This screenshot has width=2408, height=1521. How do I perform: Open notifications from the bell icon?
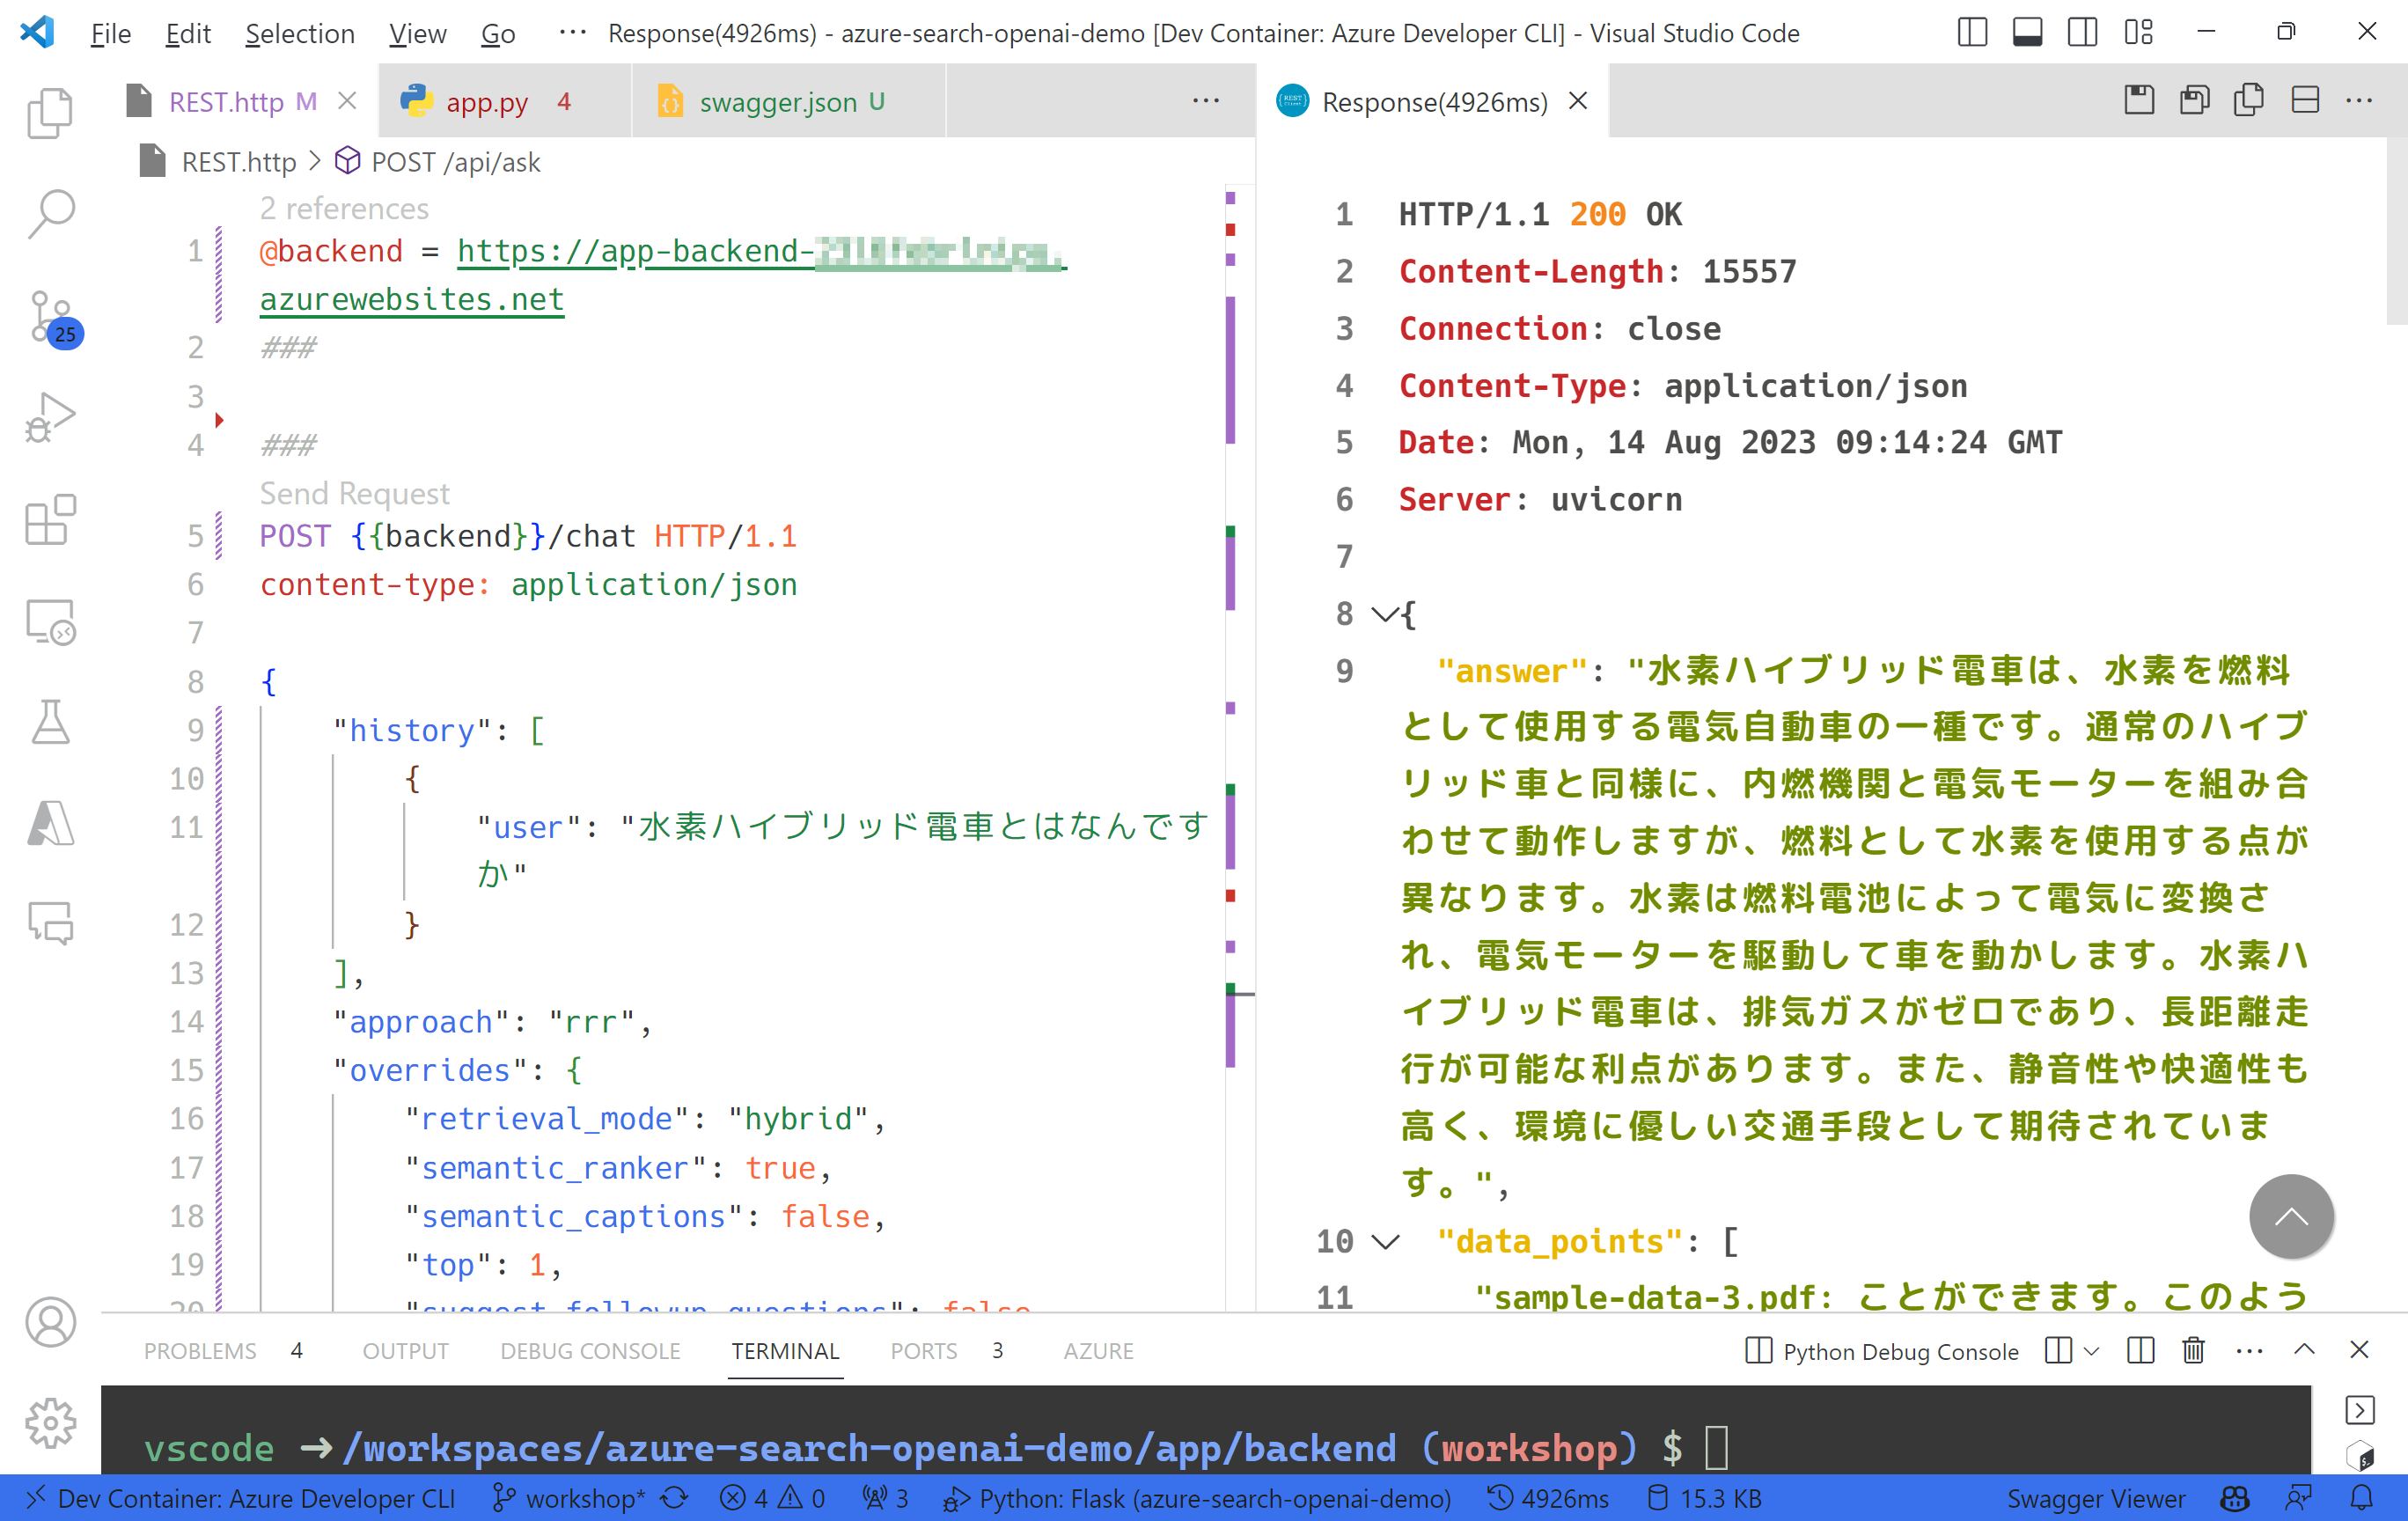(2364, 1498)
